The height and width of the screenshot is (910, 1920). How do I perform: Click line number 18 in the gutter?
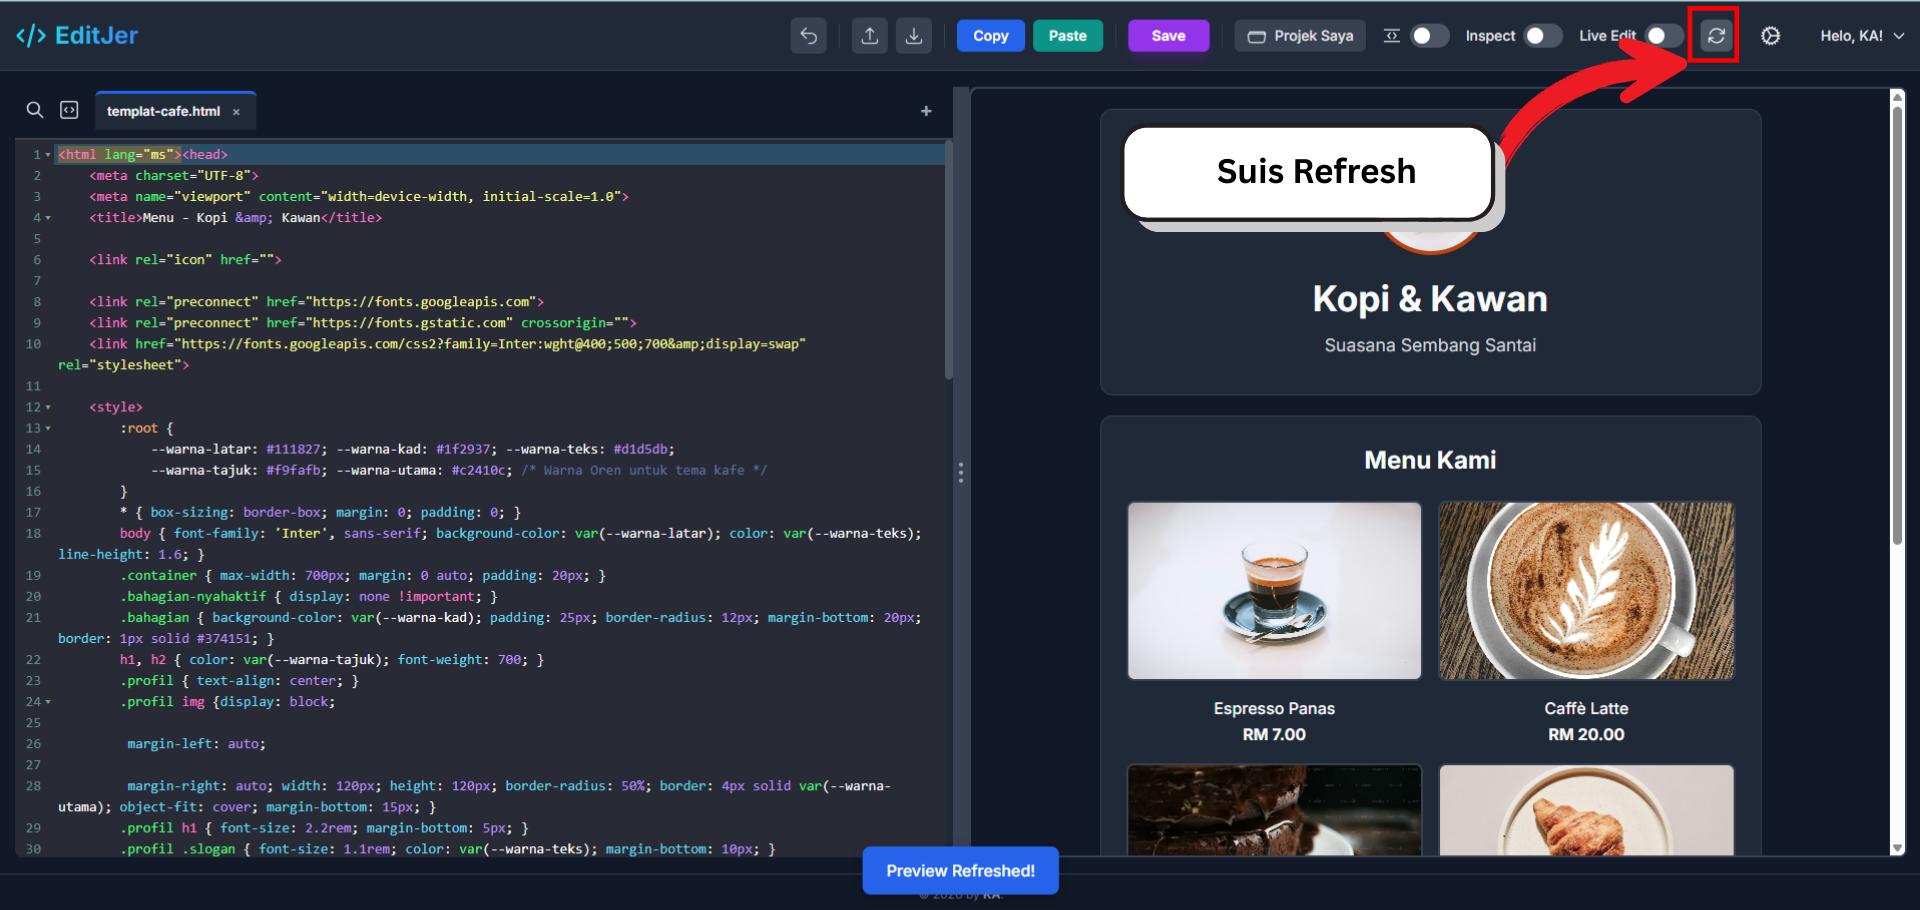[33, 534]
